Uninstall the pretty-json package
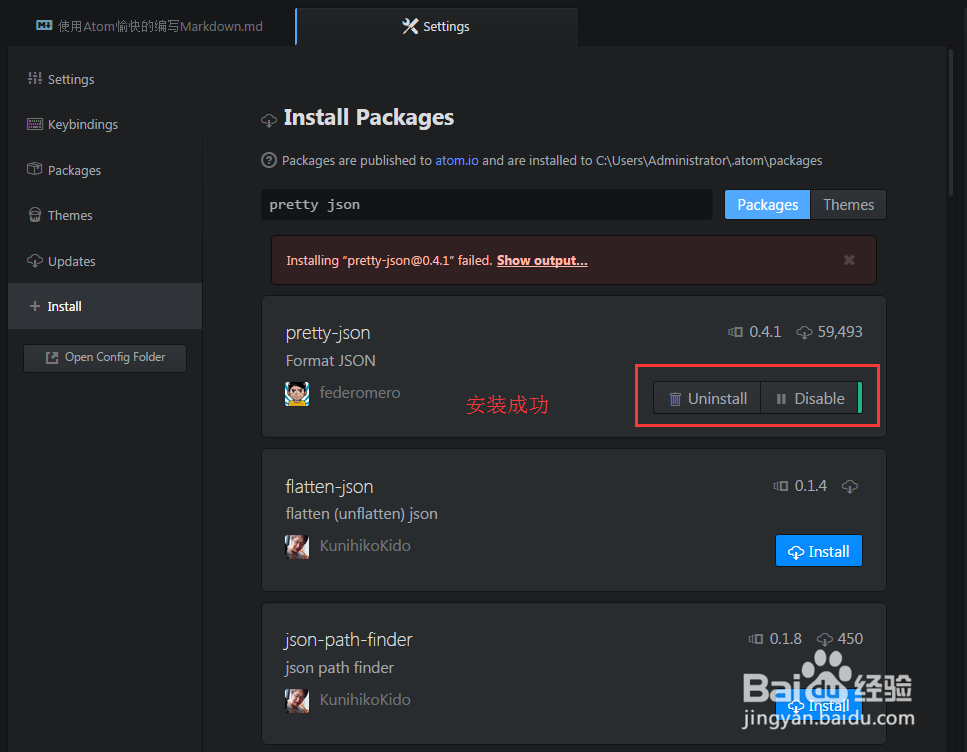This screenshot has height=752, width=967. (x=707, y=399)
